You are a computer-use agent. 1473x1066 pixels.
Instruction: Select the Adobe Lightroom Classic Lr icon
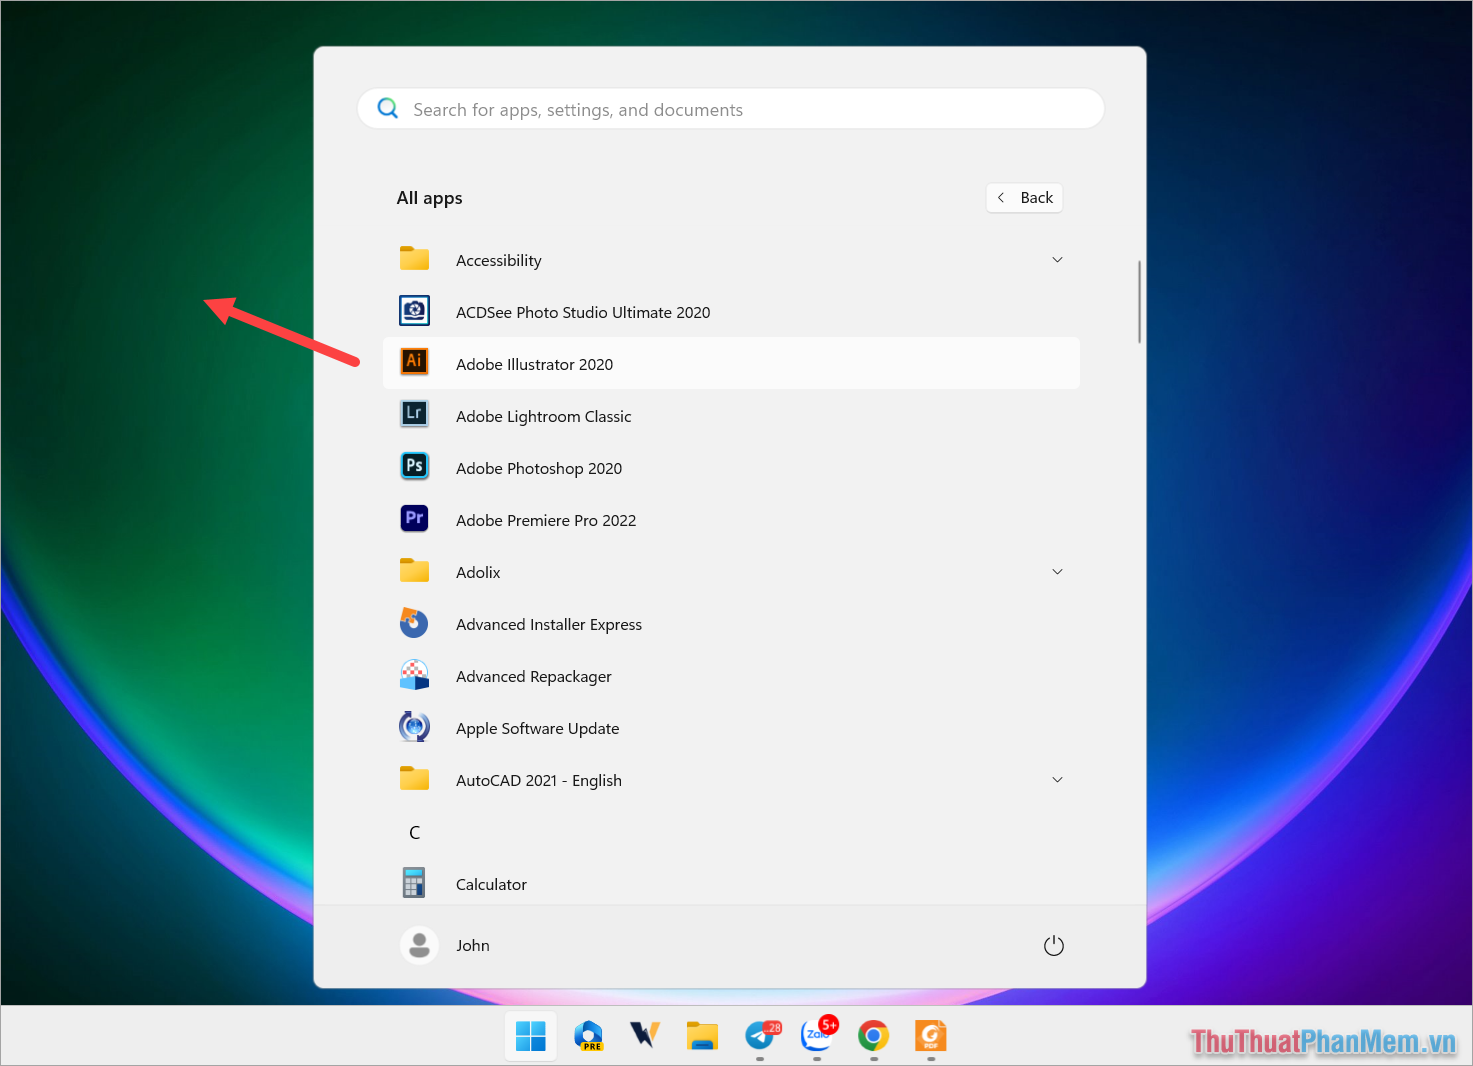(414, 414)
